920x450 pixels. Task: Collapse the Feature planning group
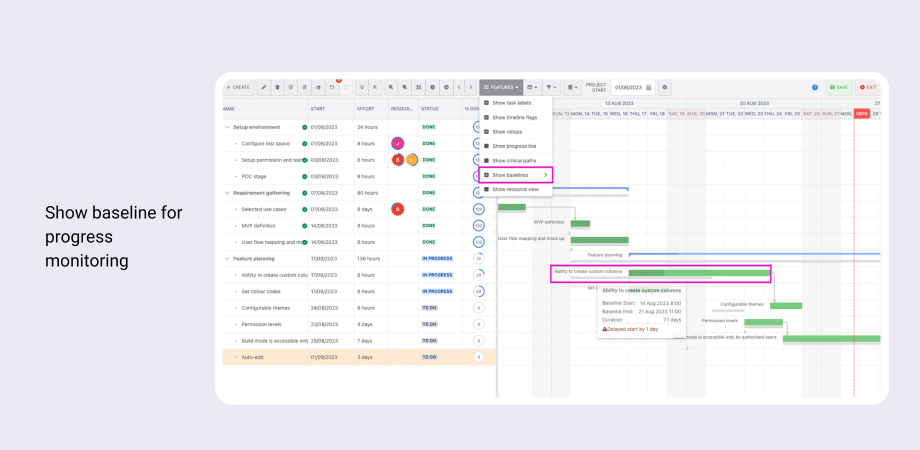[x=227, y=258]
